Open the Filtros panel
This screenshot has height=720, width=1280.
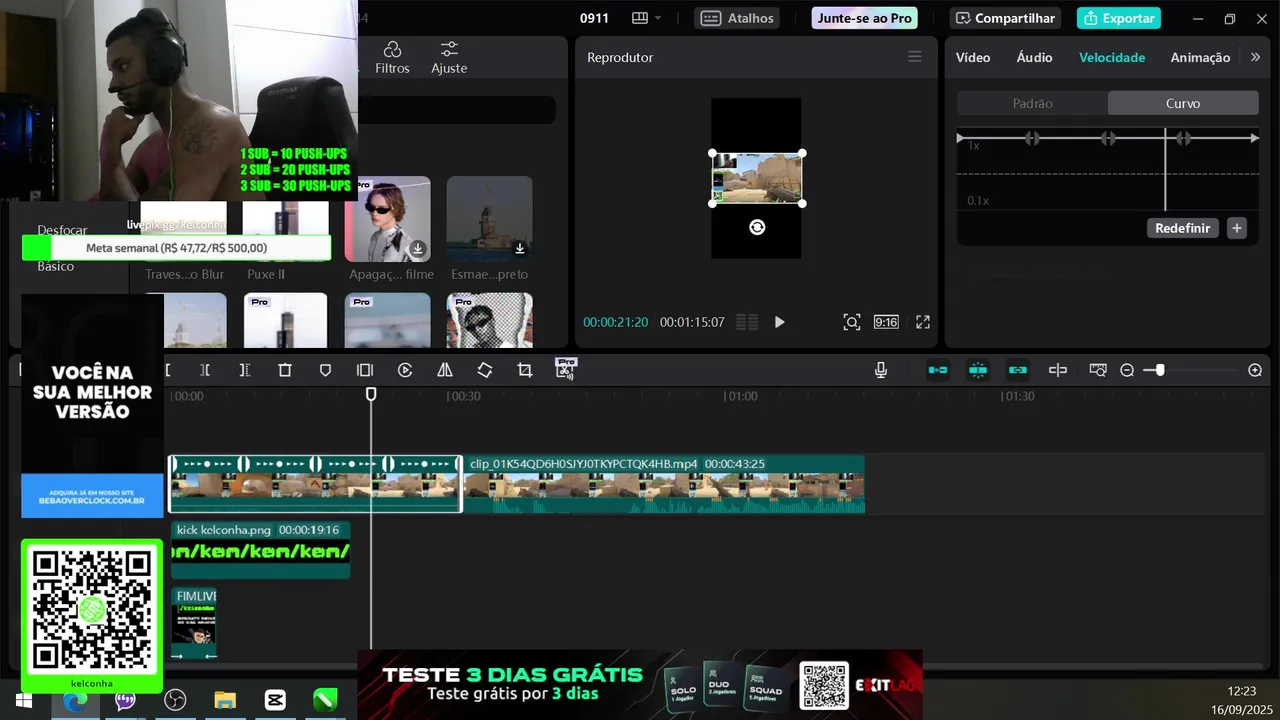click(x=392, y=58)
